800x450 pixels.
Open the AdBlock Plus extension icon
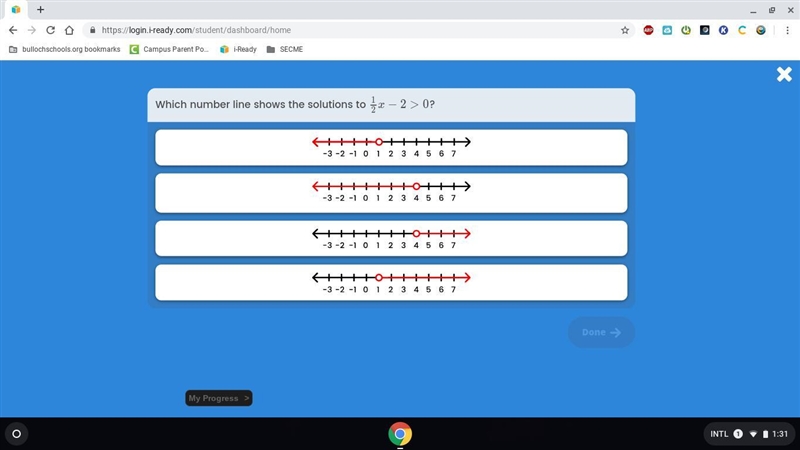pos(648,30)
